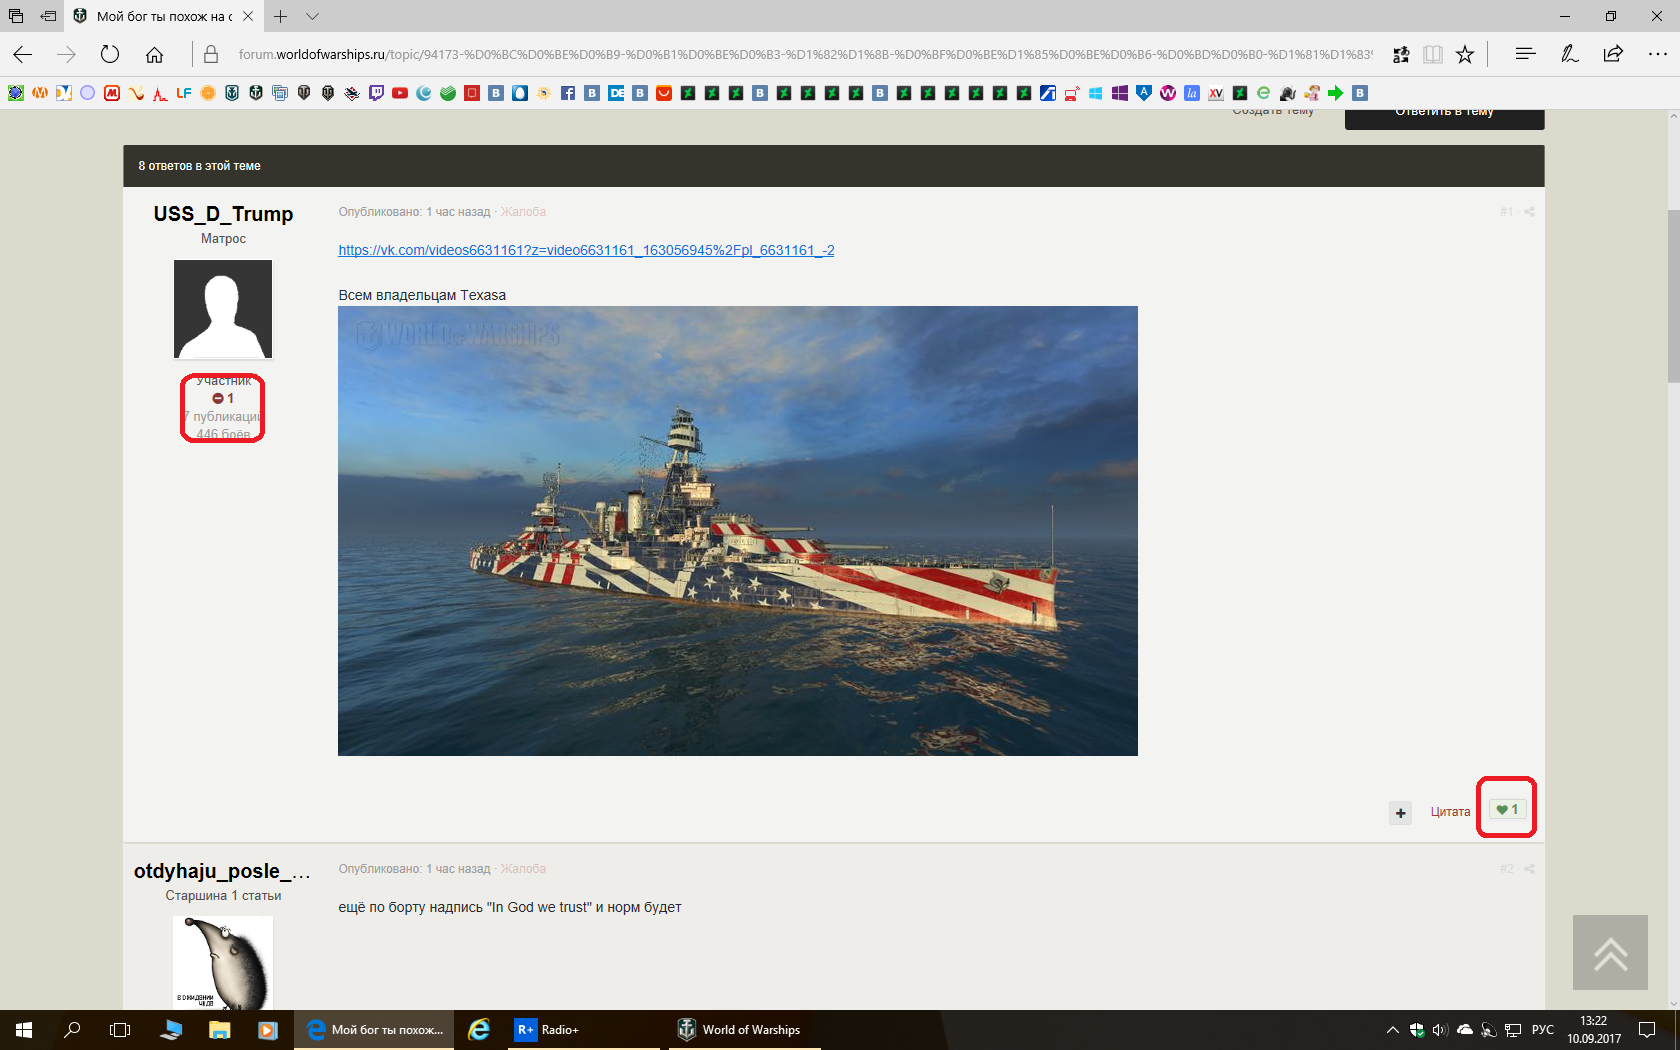Click share icon next to post #1
The width and height of the screenshot is (1680, 1050).
pyautogui.click(x=1529, y=212)
